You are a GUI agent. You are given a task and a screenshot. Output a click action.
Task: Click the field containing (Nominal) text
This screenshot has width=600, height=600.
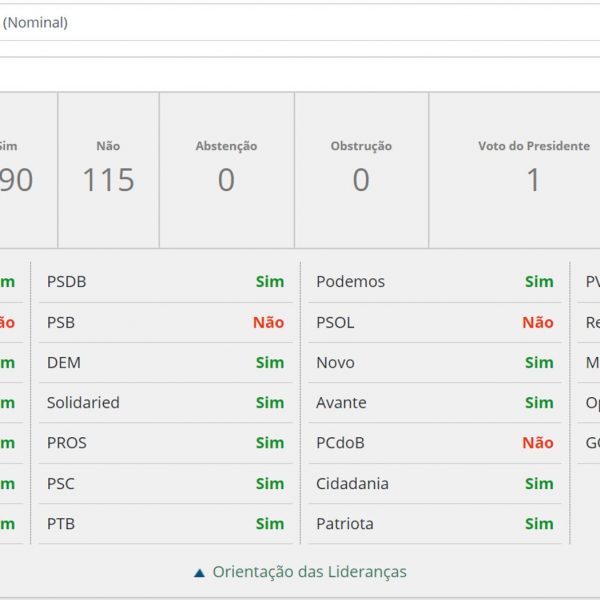tap(300, 22)
